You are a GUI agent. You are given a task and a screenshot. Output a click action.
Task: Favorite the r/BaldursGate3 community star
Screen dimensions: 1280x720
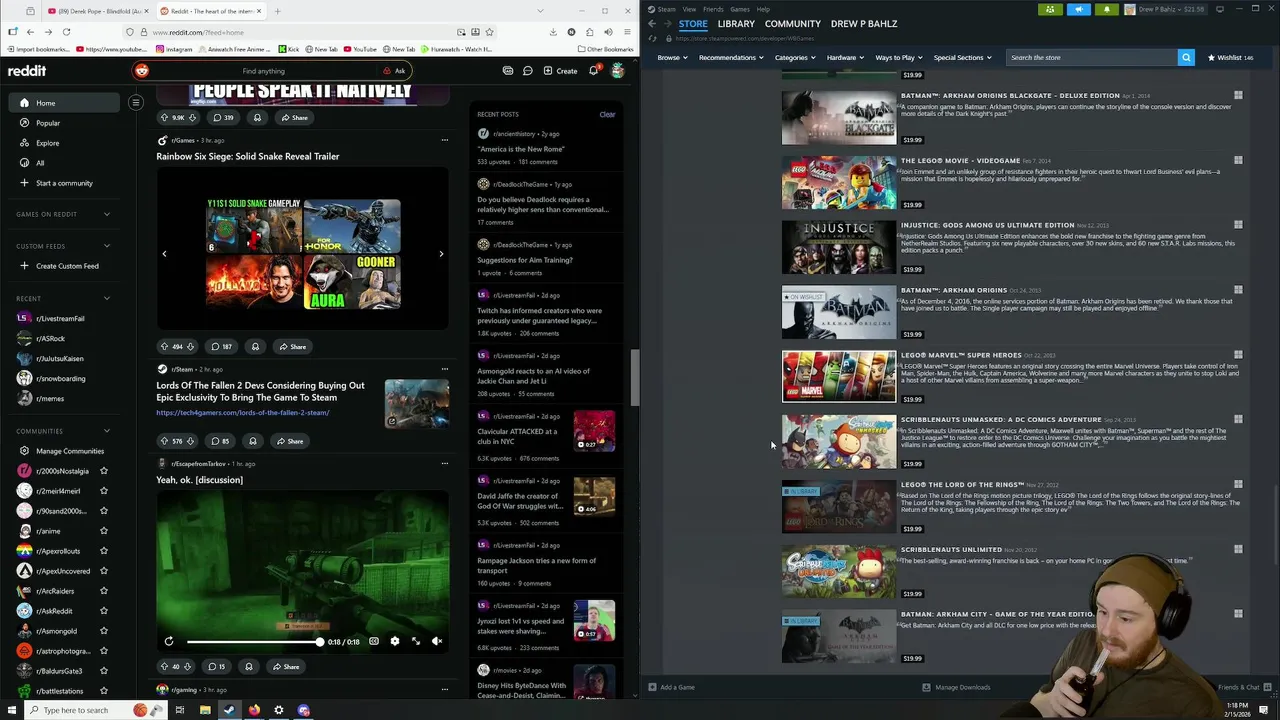pos(104,671)
